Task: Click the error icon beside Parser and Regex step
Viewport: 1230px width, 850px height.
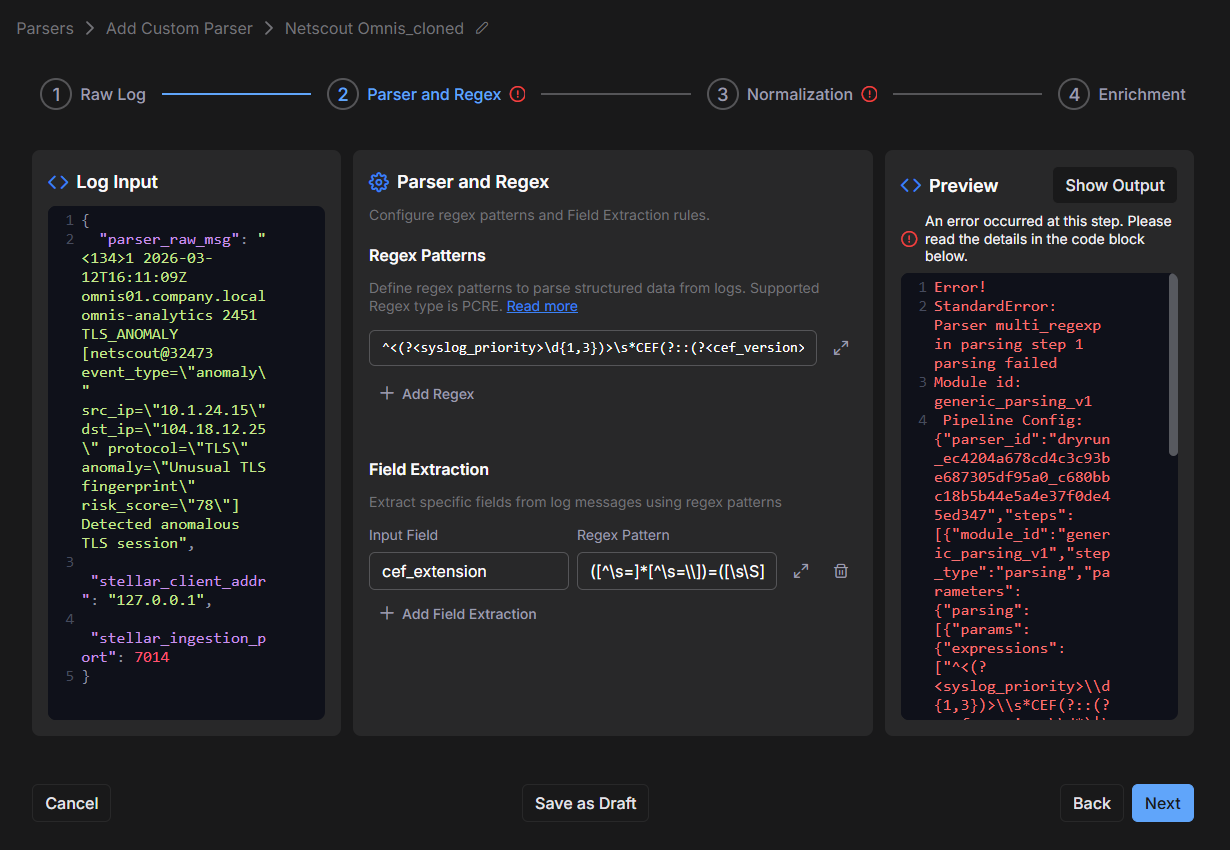Action: click(x=517, y=94)
